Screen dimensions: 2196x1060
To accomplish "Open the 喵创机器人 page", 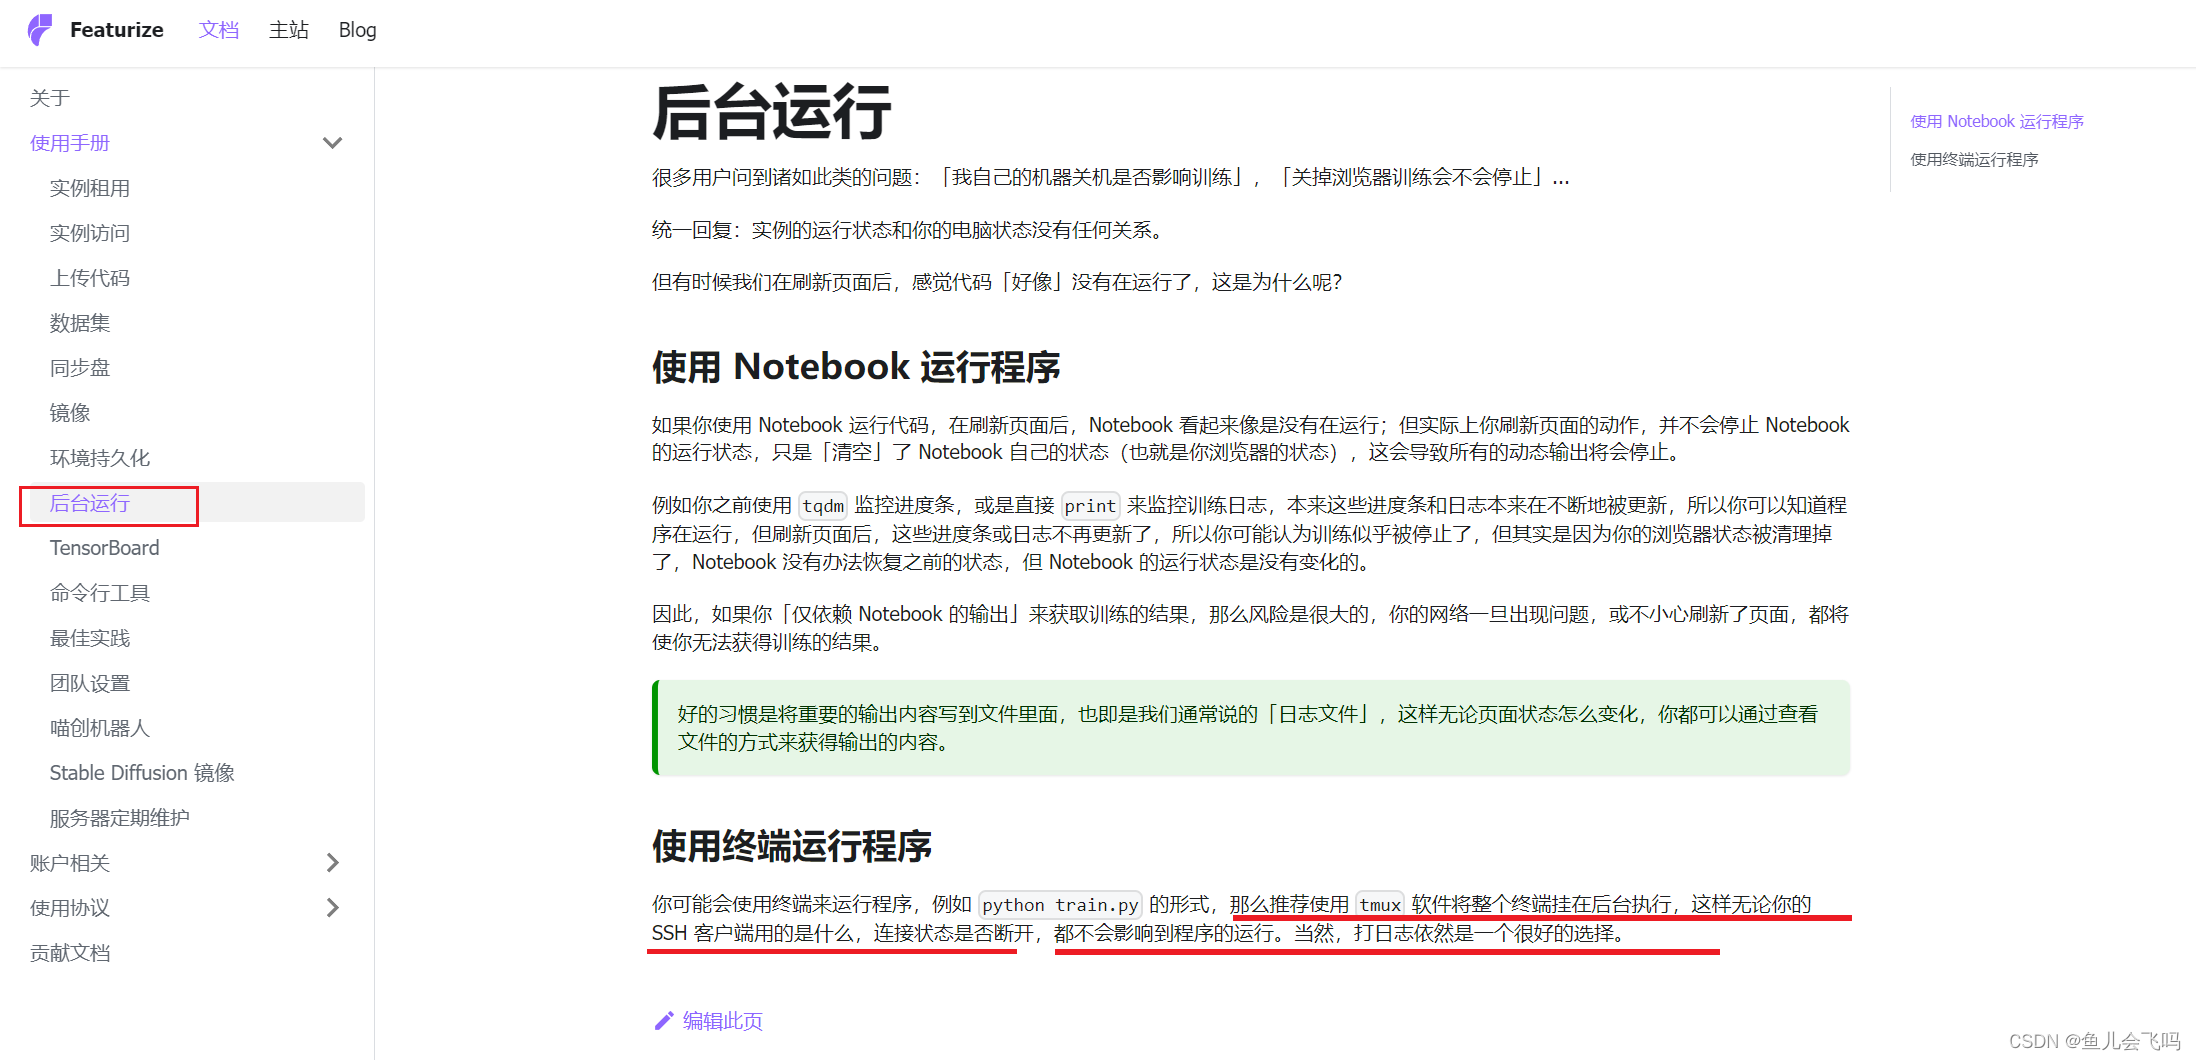I will (100, 727).
